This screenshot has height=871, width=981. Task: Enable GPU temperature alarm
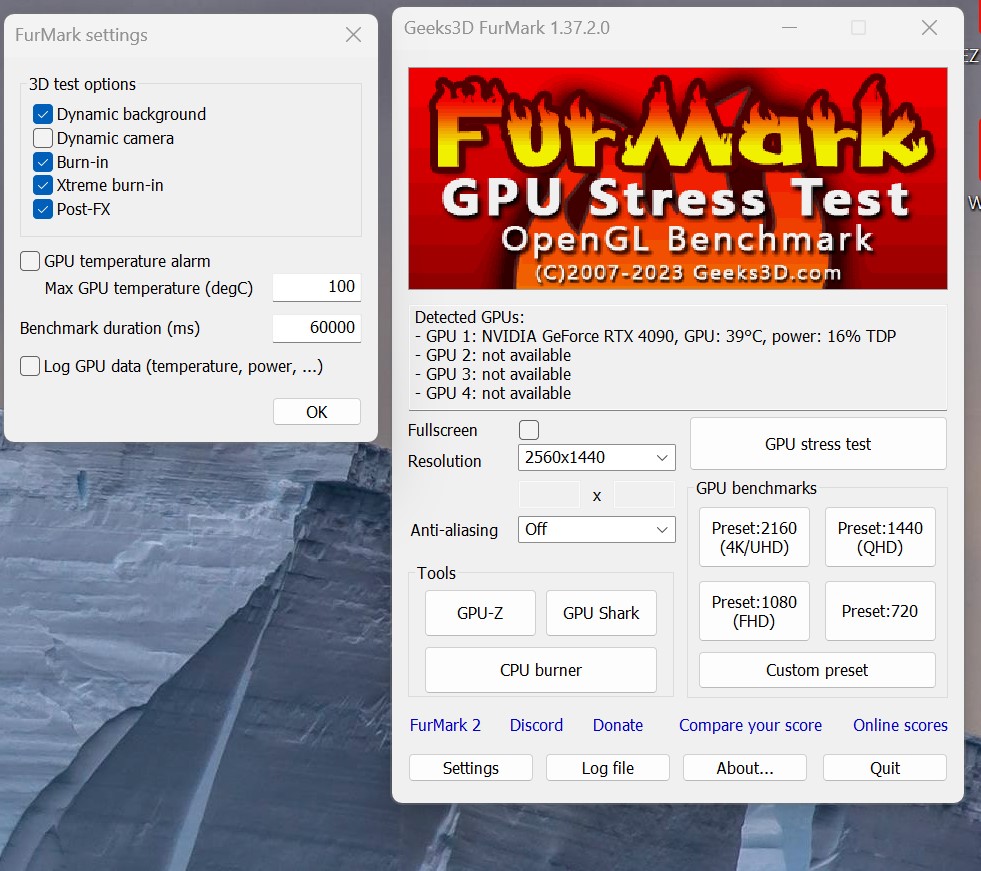click(x=29, y=261)
